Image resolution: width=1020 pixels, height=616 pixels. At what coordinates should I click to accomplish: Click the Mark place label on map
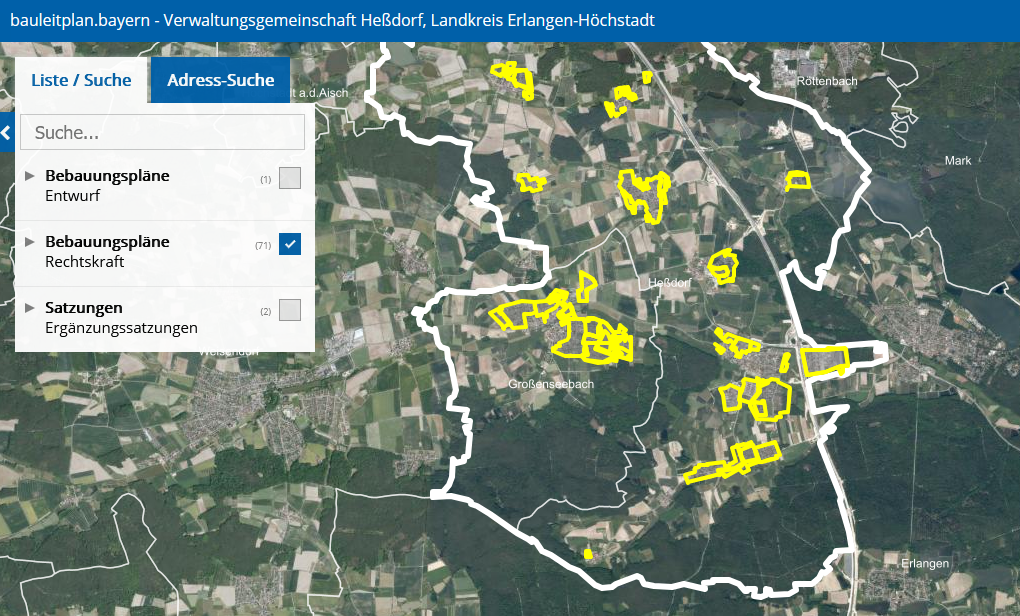958,161
